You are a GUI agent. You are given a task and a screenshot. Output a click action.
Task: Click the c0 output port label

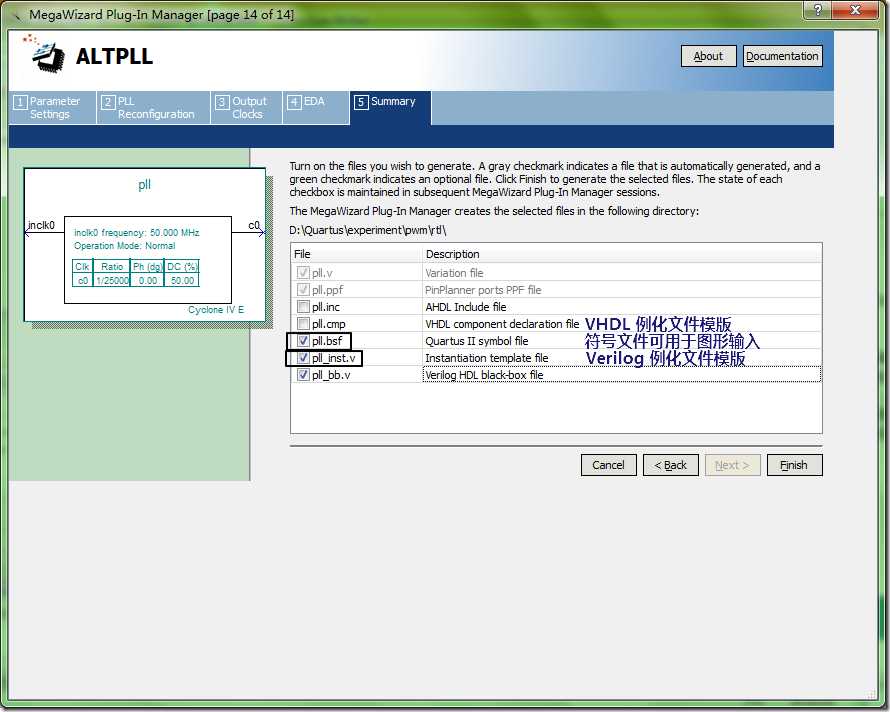(254, 225)
